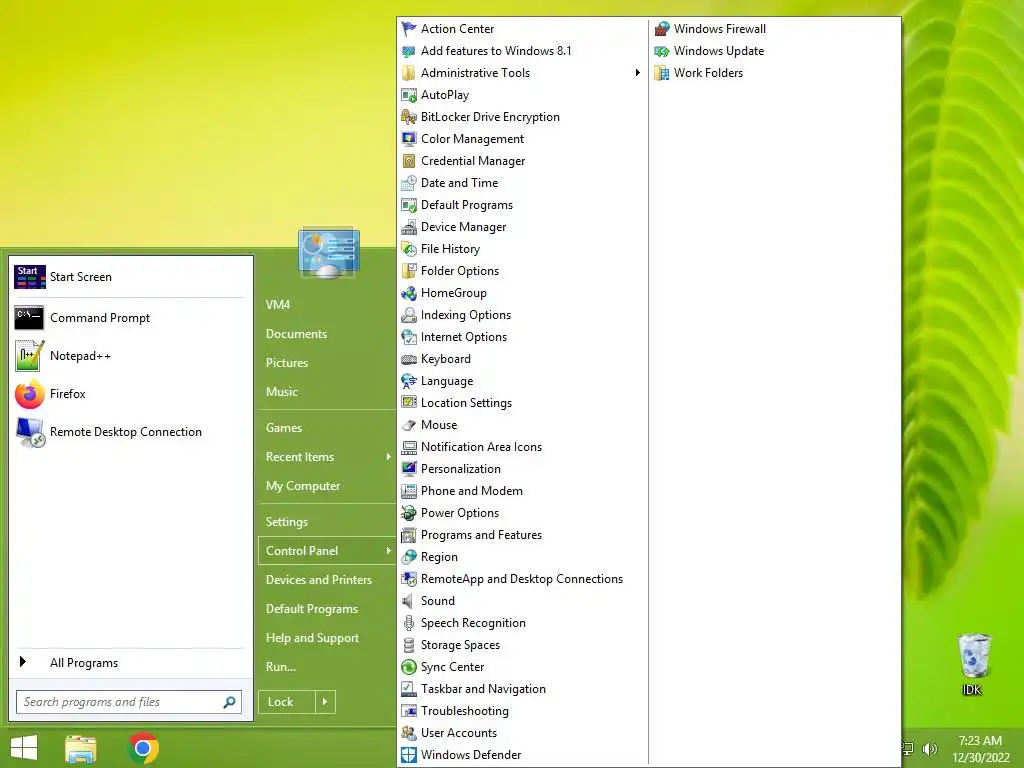
Task: Click the AutoPlay icon
Action: (409, 95)
